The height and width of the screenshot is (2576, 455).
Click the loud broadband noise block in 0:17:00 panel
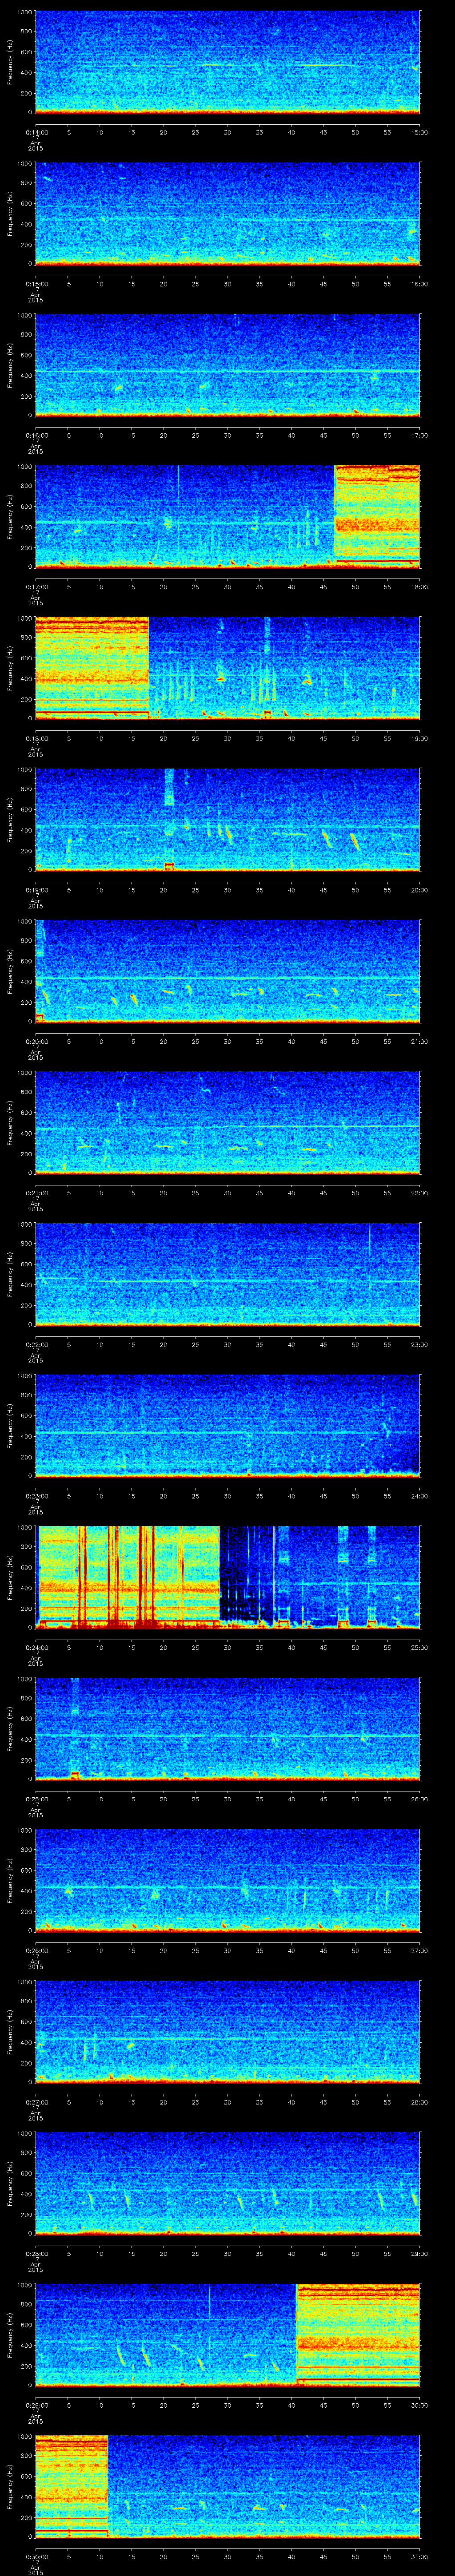(x=377, y=517)
